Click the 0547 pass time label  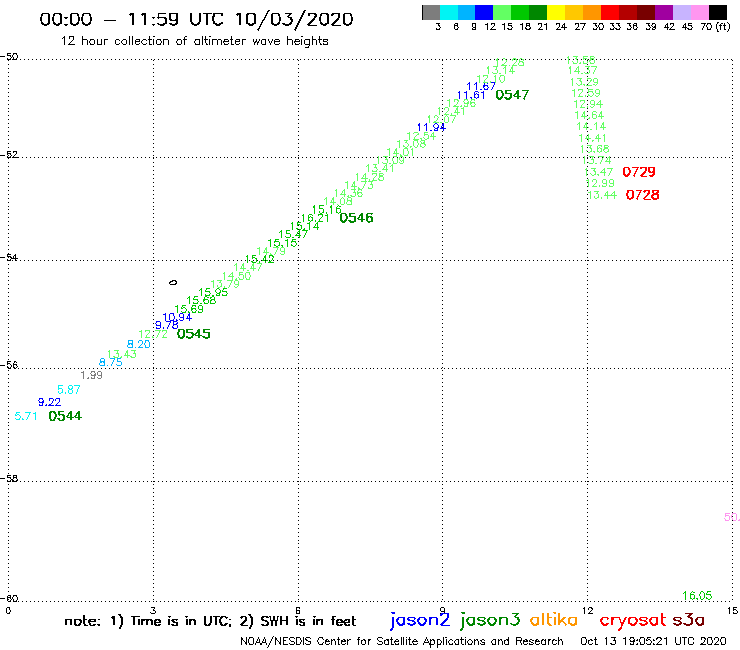(x=512, y=95)
